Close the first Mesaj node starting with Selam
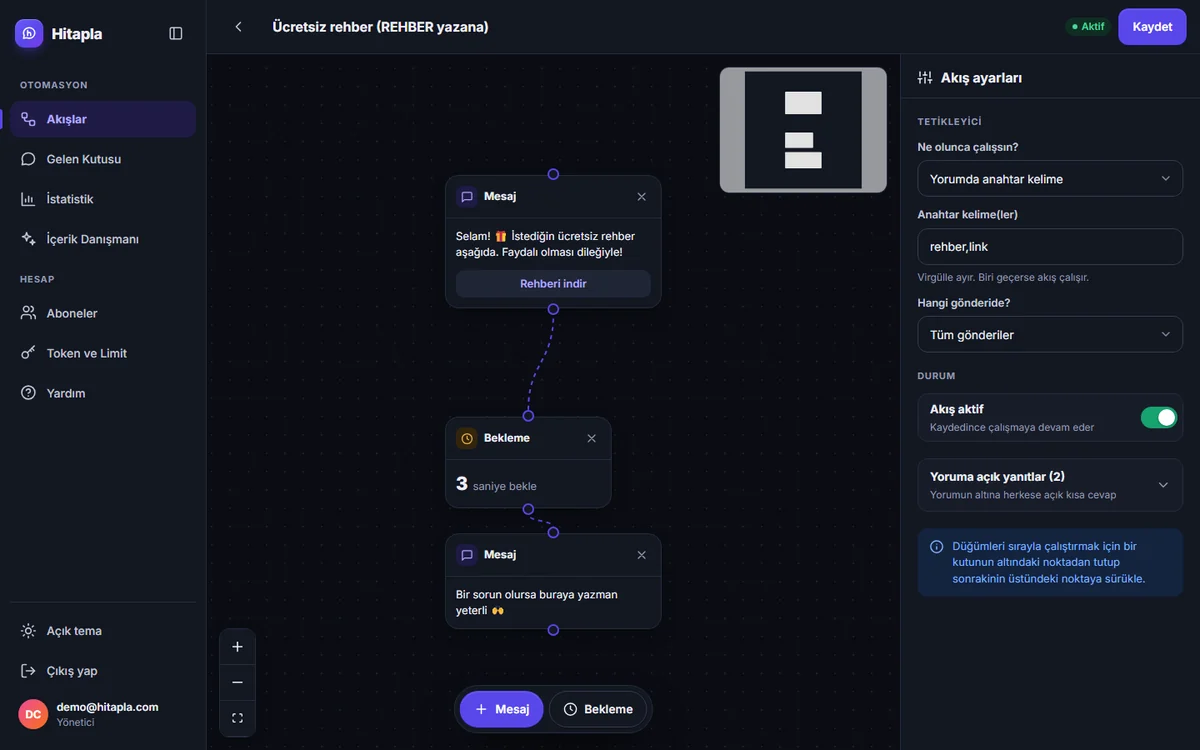 tap(642, 197)
